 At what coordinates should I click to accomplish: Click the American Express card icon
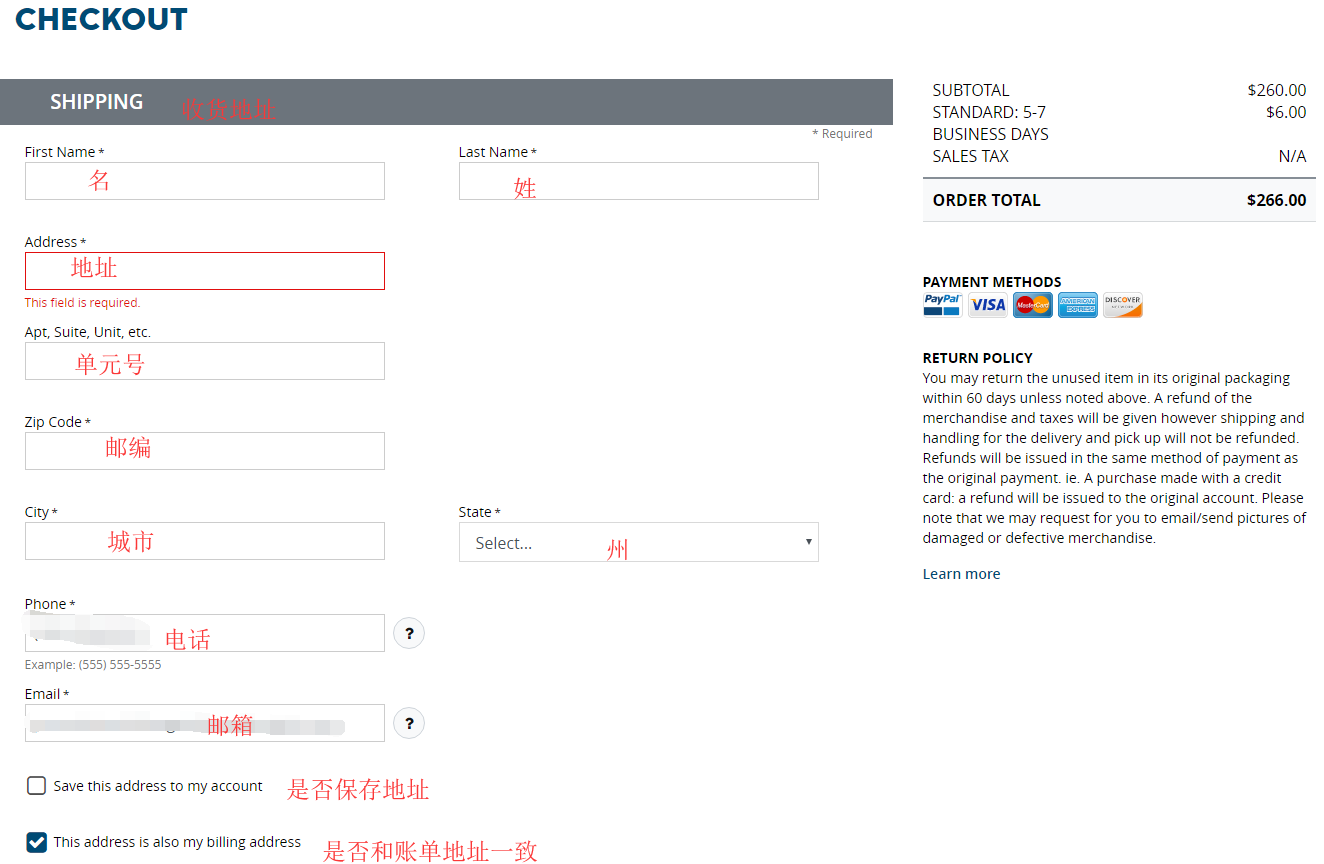[x=1077, y=305]
